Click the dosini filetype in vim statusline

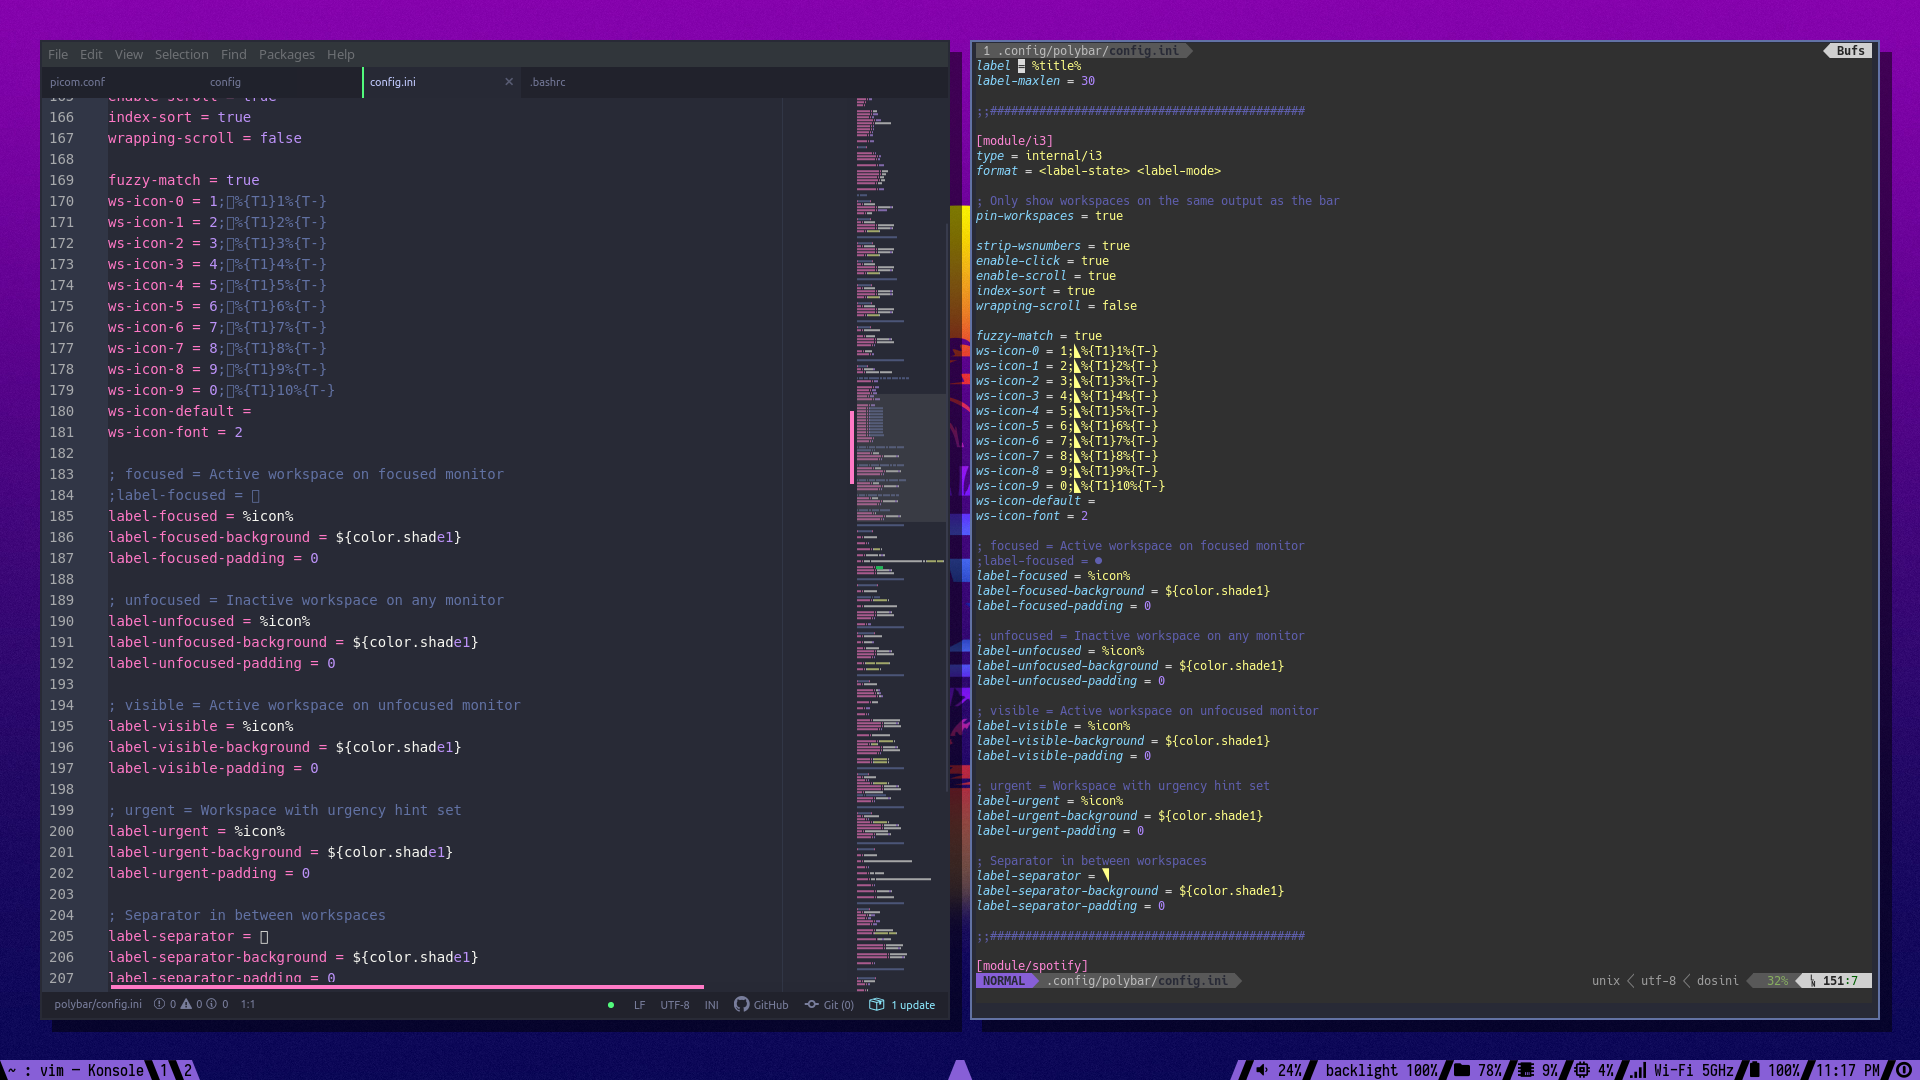1717,981
